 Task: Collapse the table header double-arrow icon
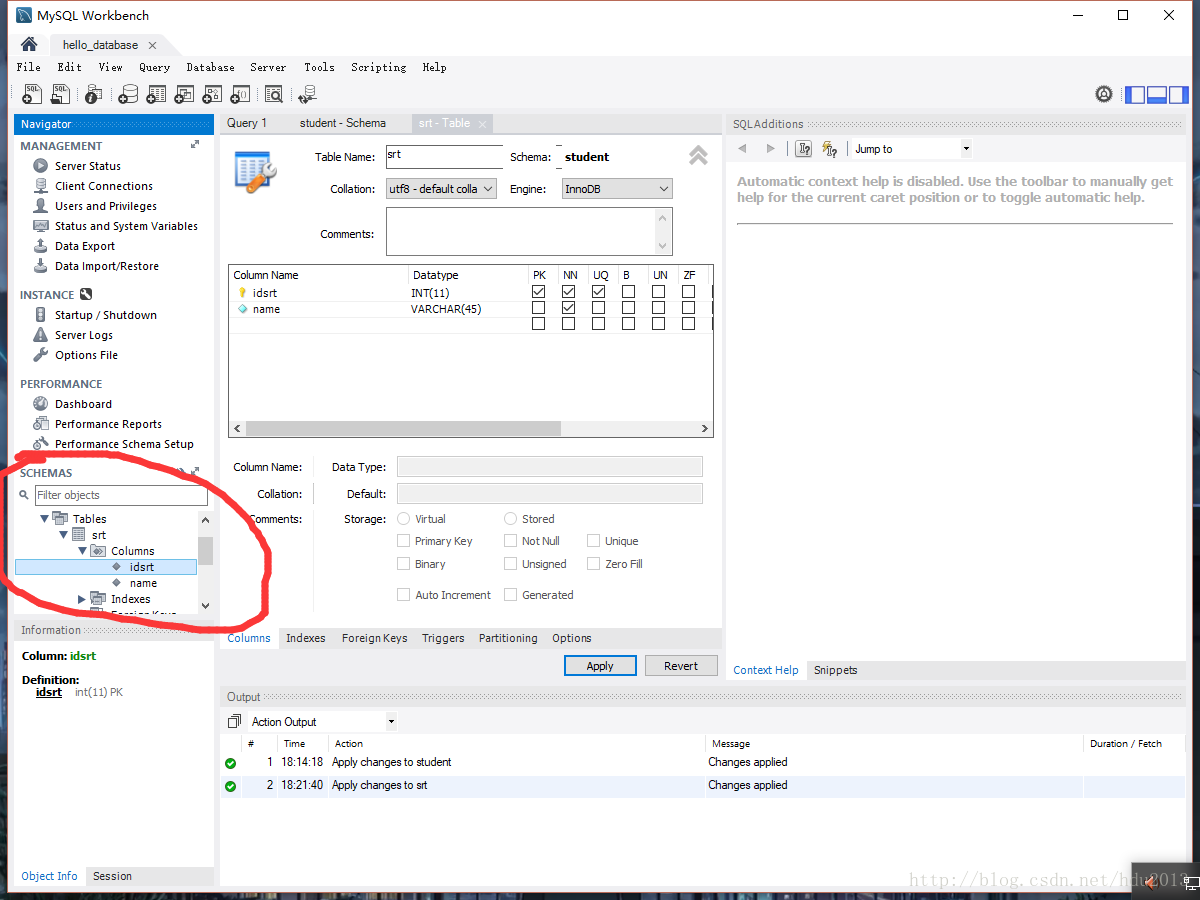[698, 155]
